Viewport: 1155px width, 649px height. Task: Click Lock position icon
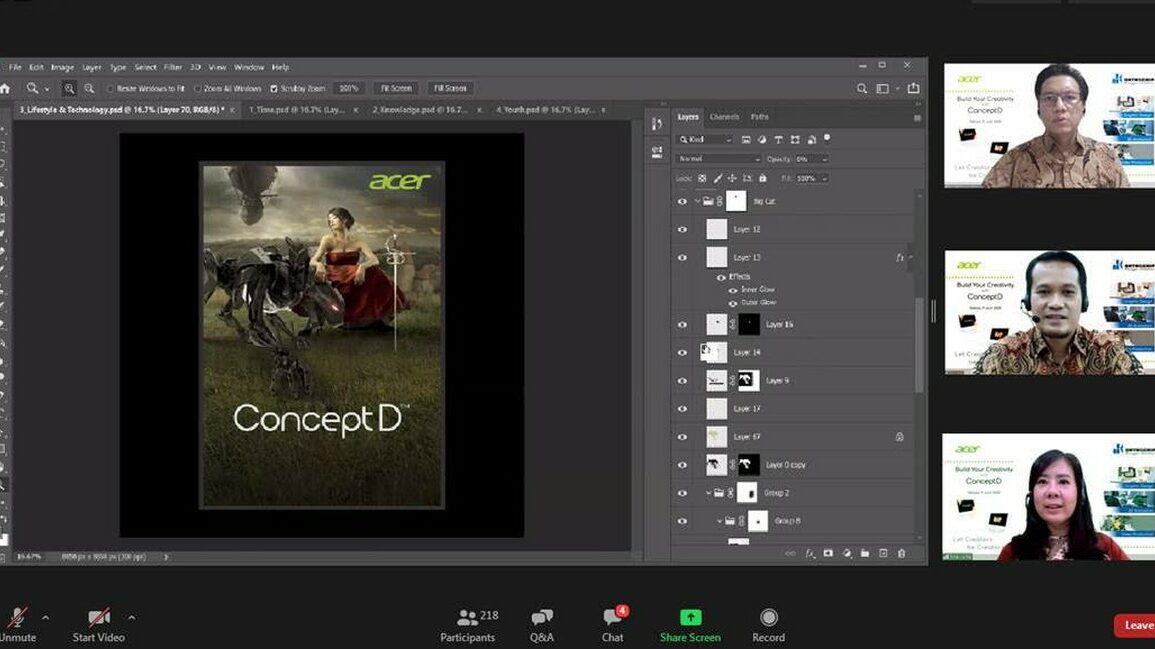pos(732,178)
